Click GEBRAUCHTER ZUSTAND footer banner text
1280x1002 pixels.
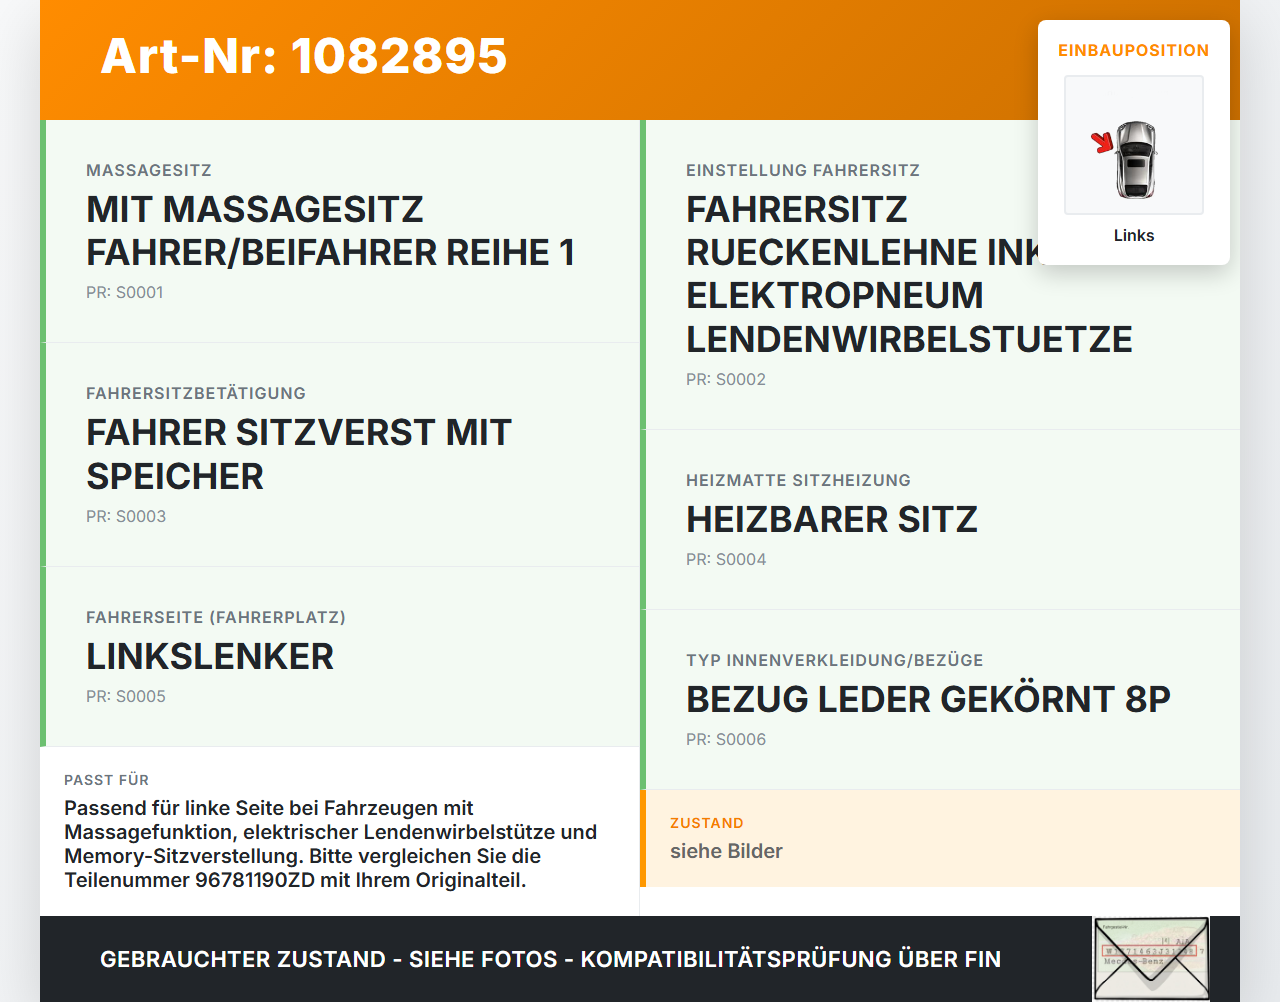550,959
